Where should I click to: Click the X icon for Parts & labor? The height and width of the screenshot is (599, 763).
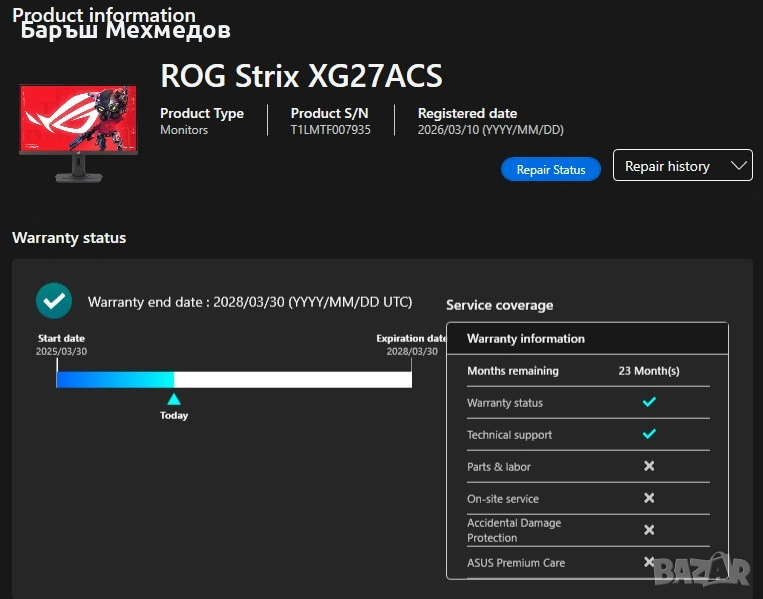pos(648,466)
